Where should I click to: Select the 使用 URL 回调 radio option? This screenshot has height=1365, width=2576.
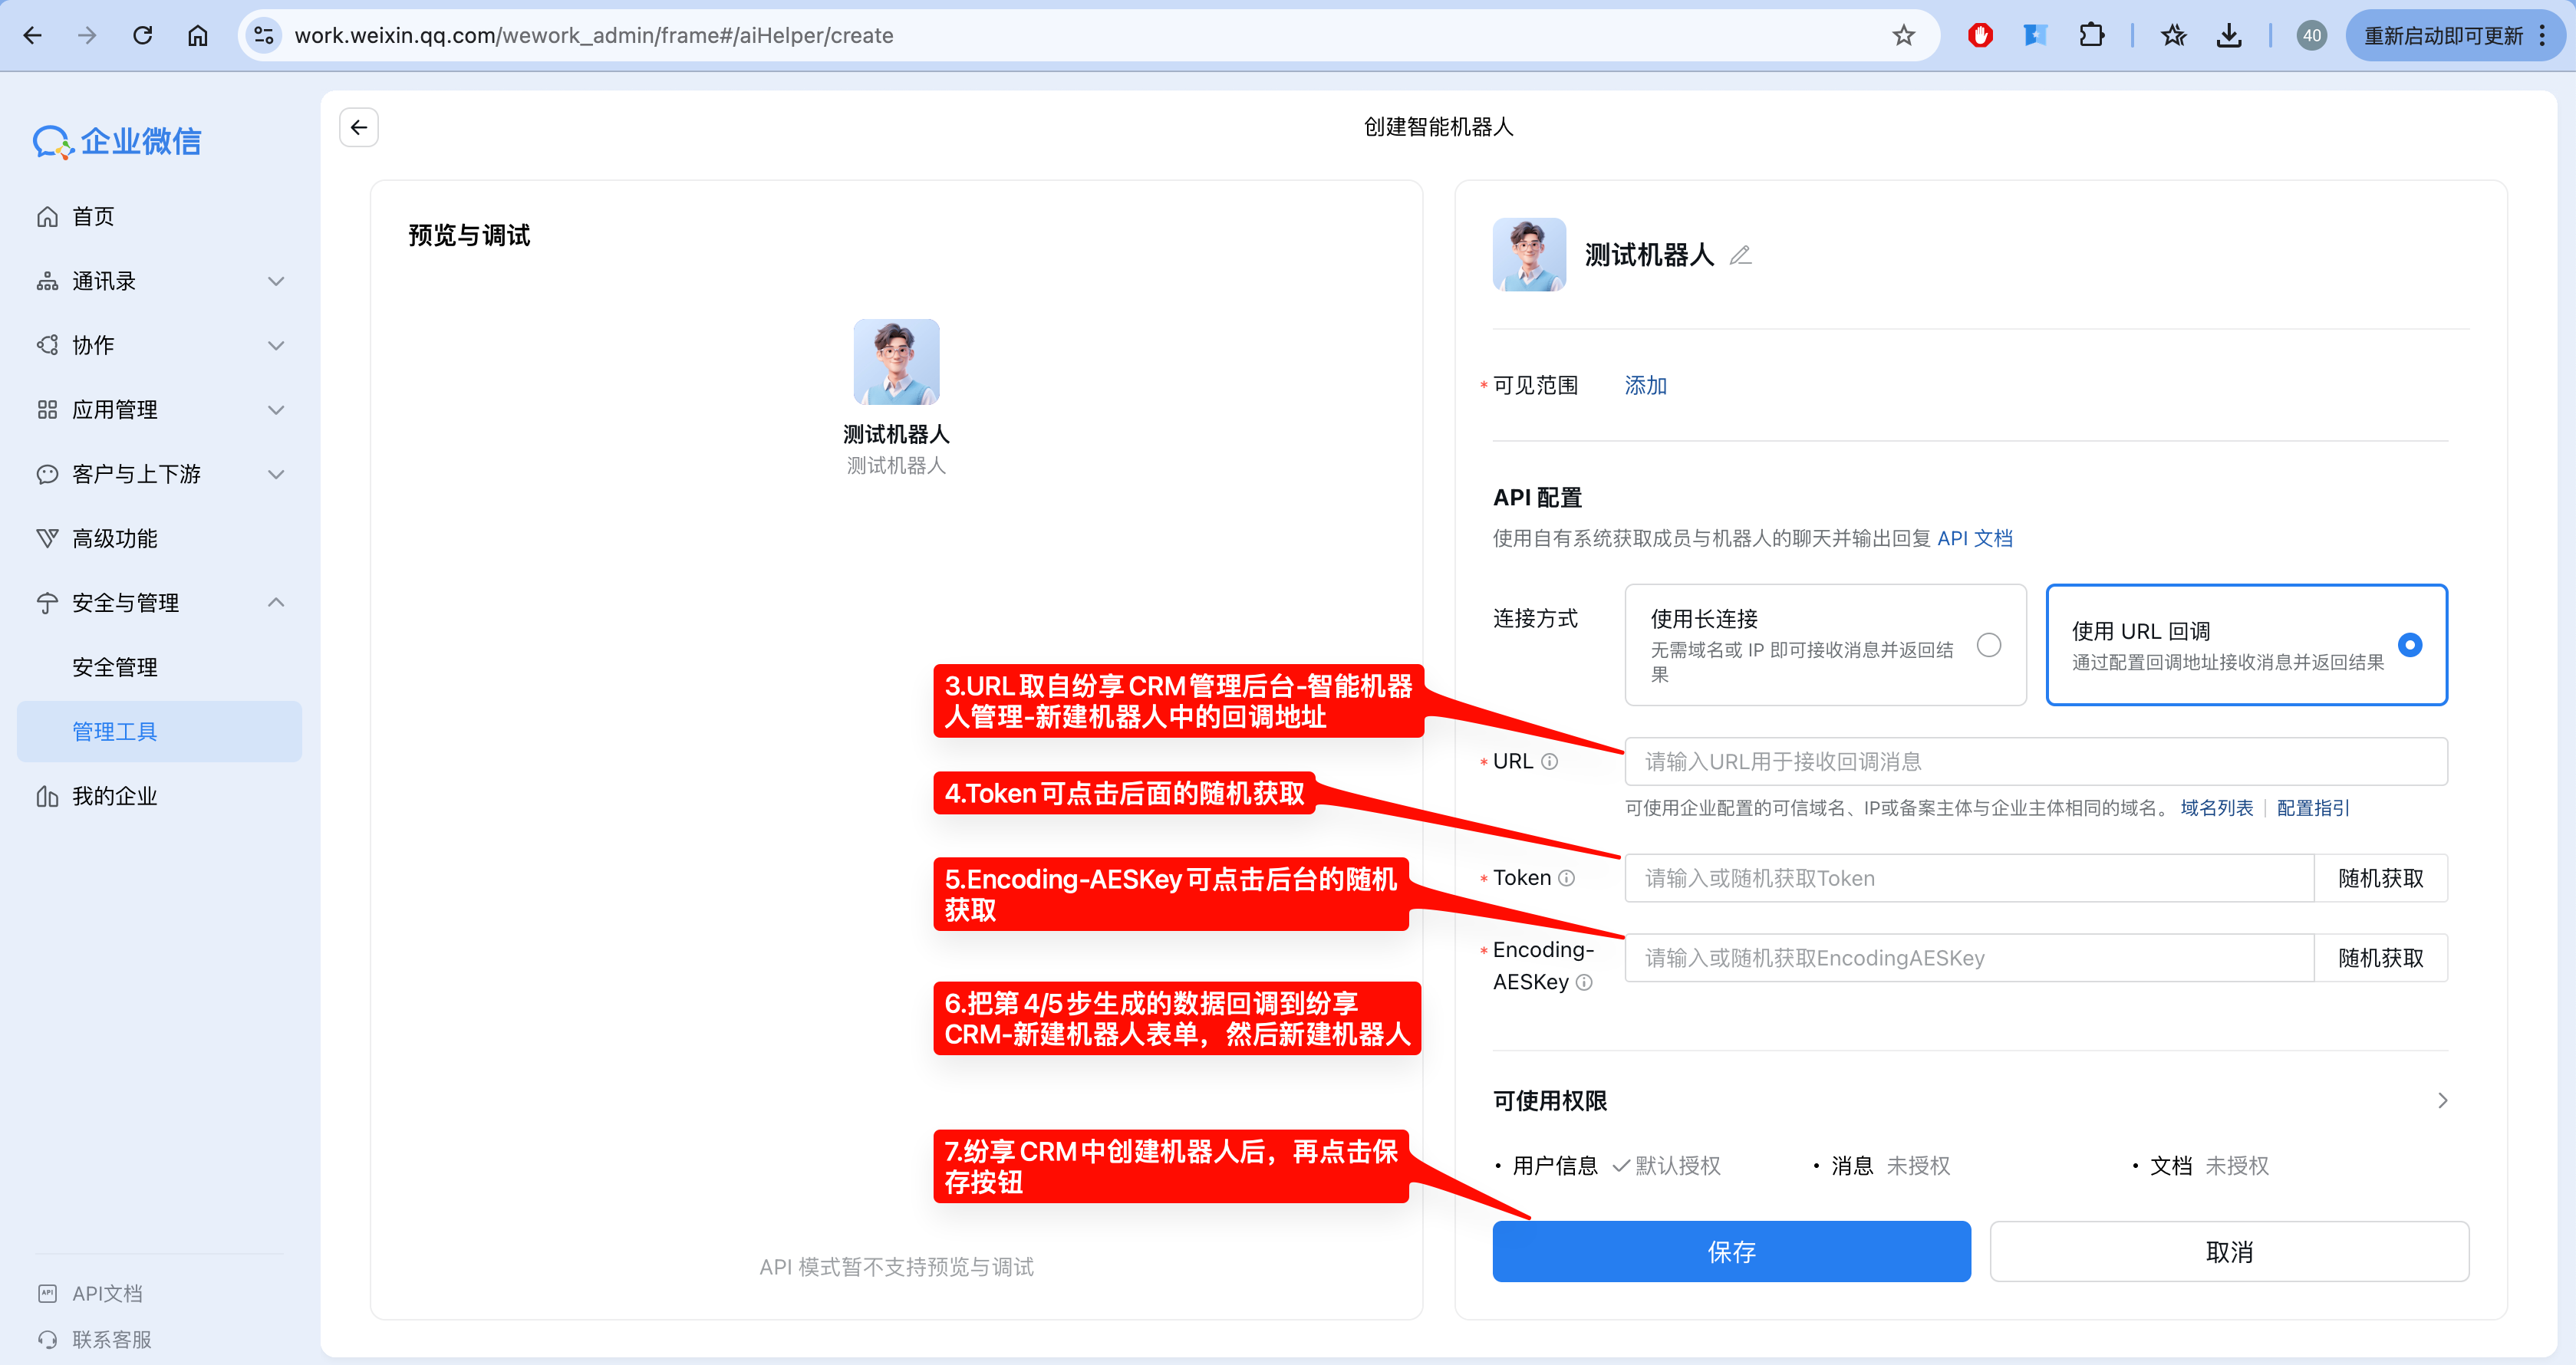coord(2410,646)
